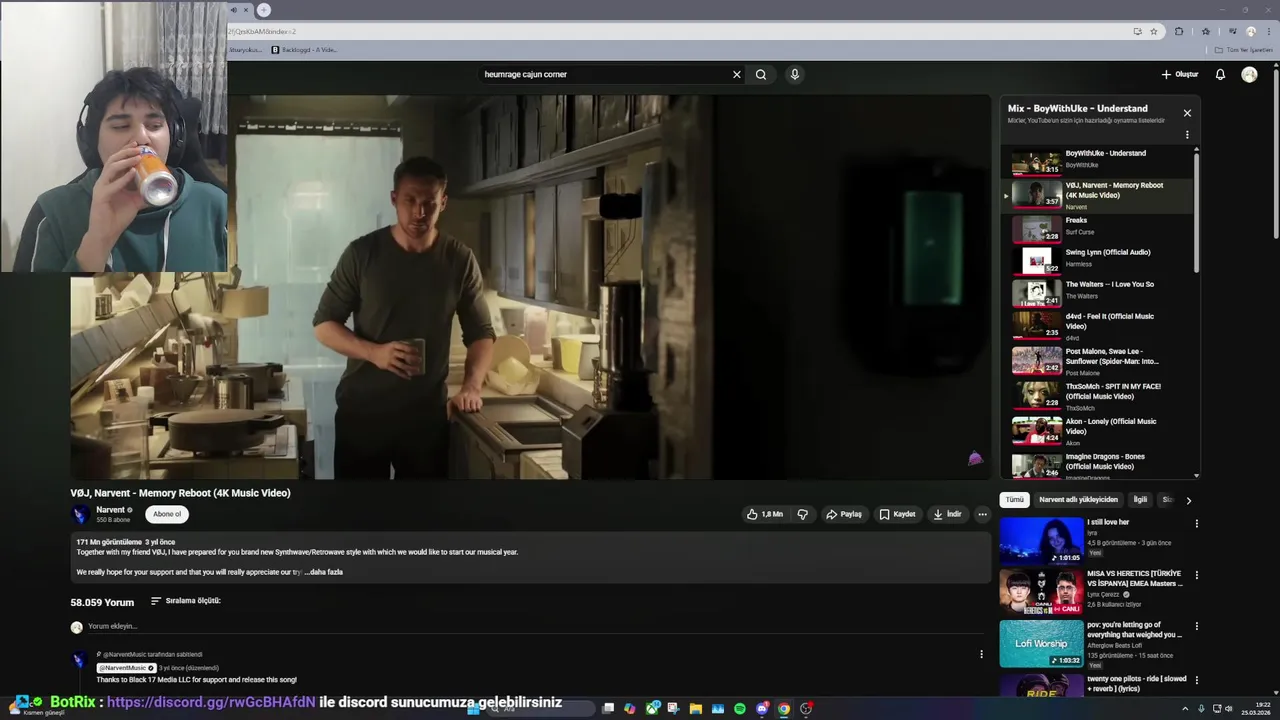This screenshot has height=720, width=1280.
Task: Close the Mix playlist panel
Action: (1187, 113)
